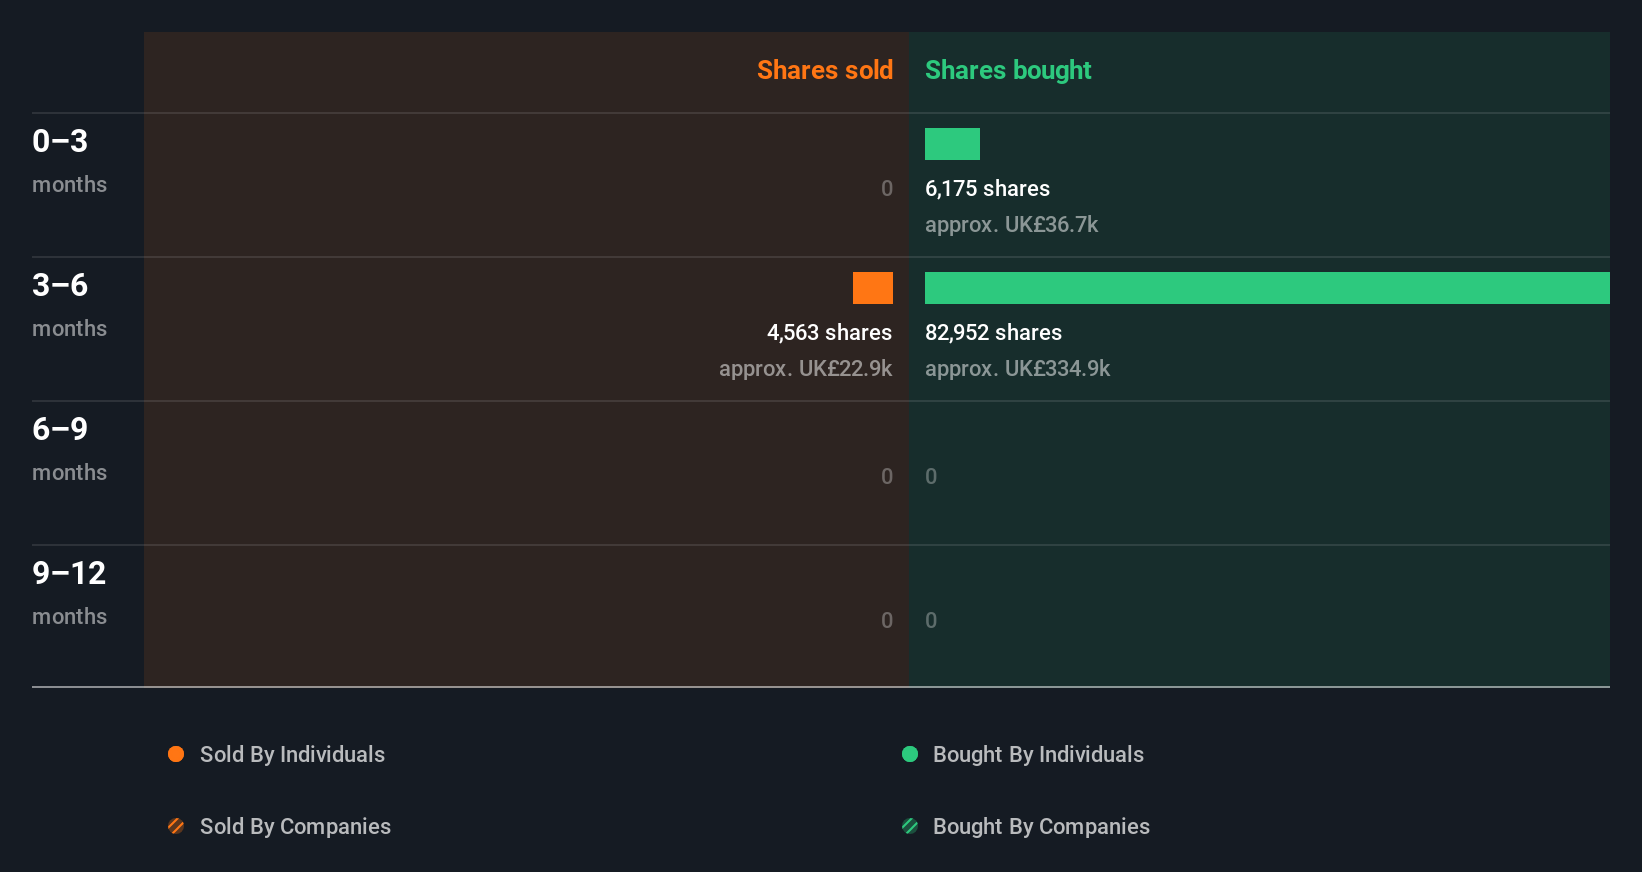Screen dimensions: 1642x872
Task: Select the '3–6' months row label
Action: tap(60, 285)
